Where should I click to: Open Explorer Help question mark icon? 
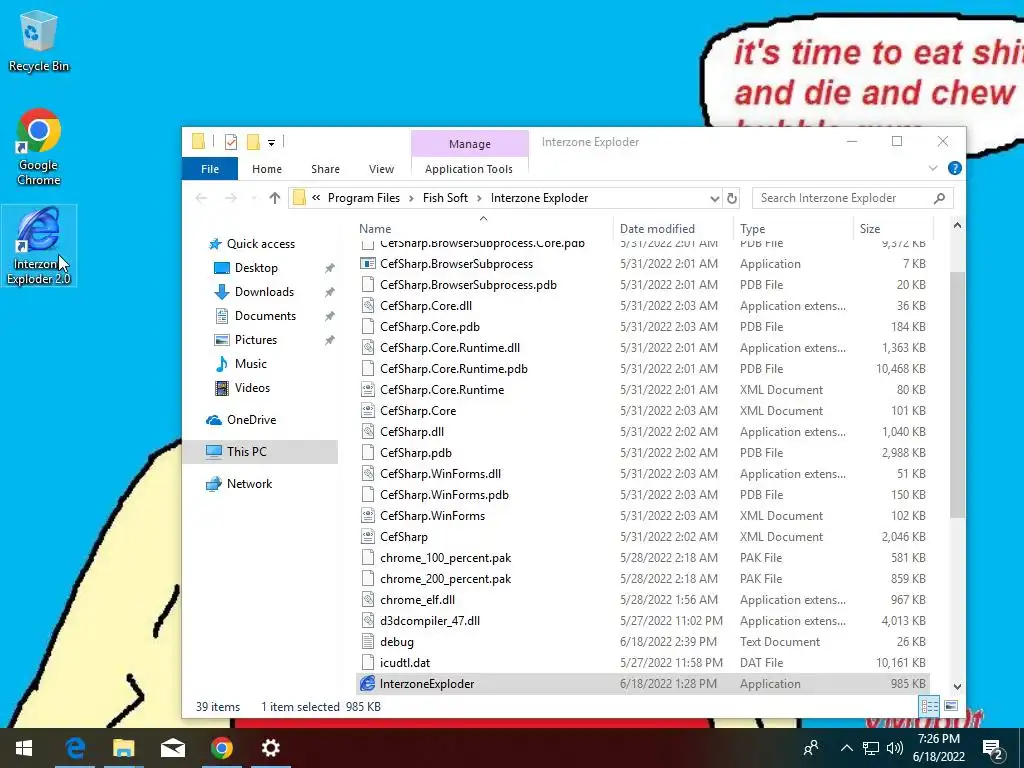click(954, 168)
